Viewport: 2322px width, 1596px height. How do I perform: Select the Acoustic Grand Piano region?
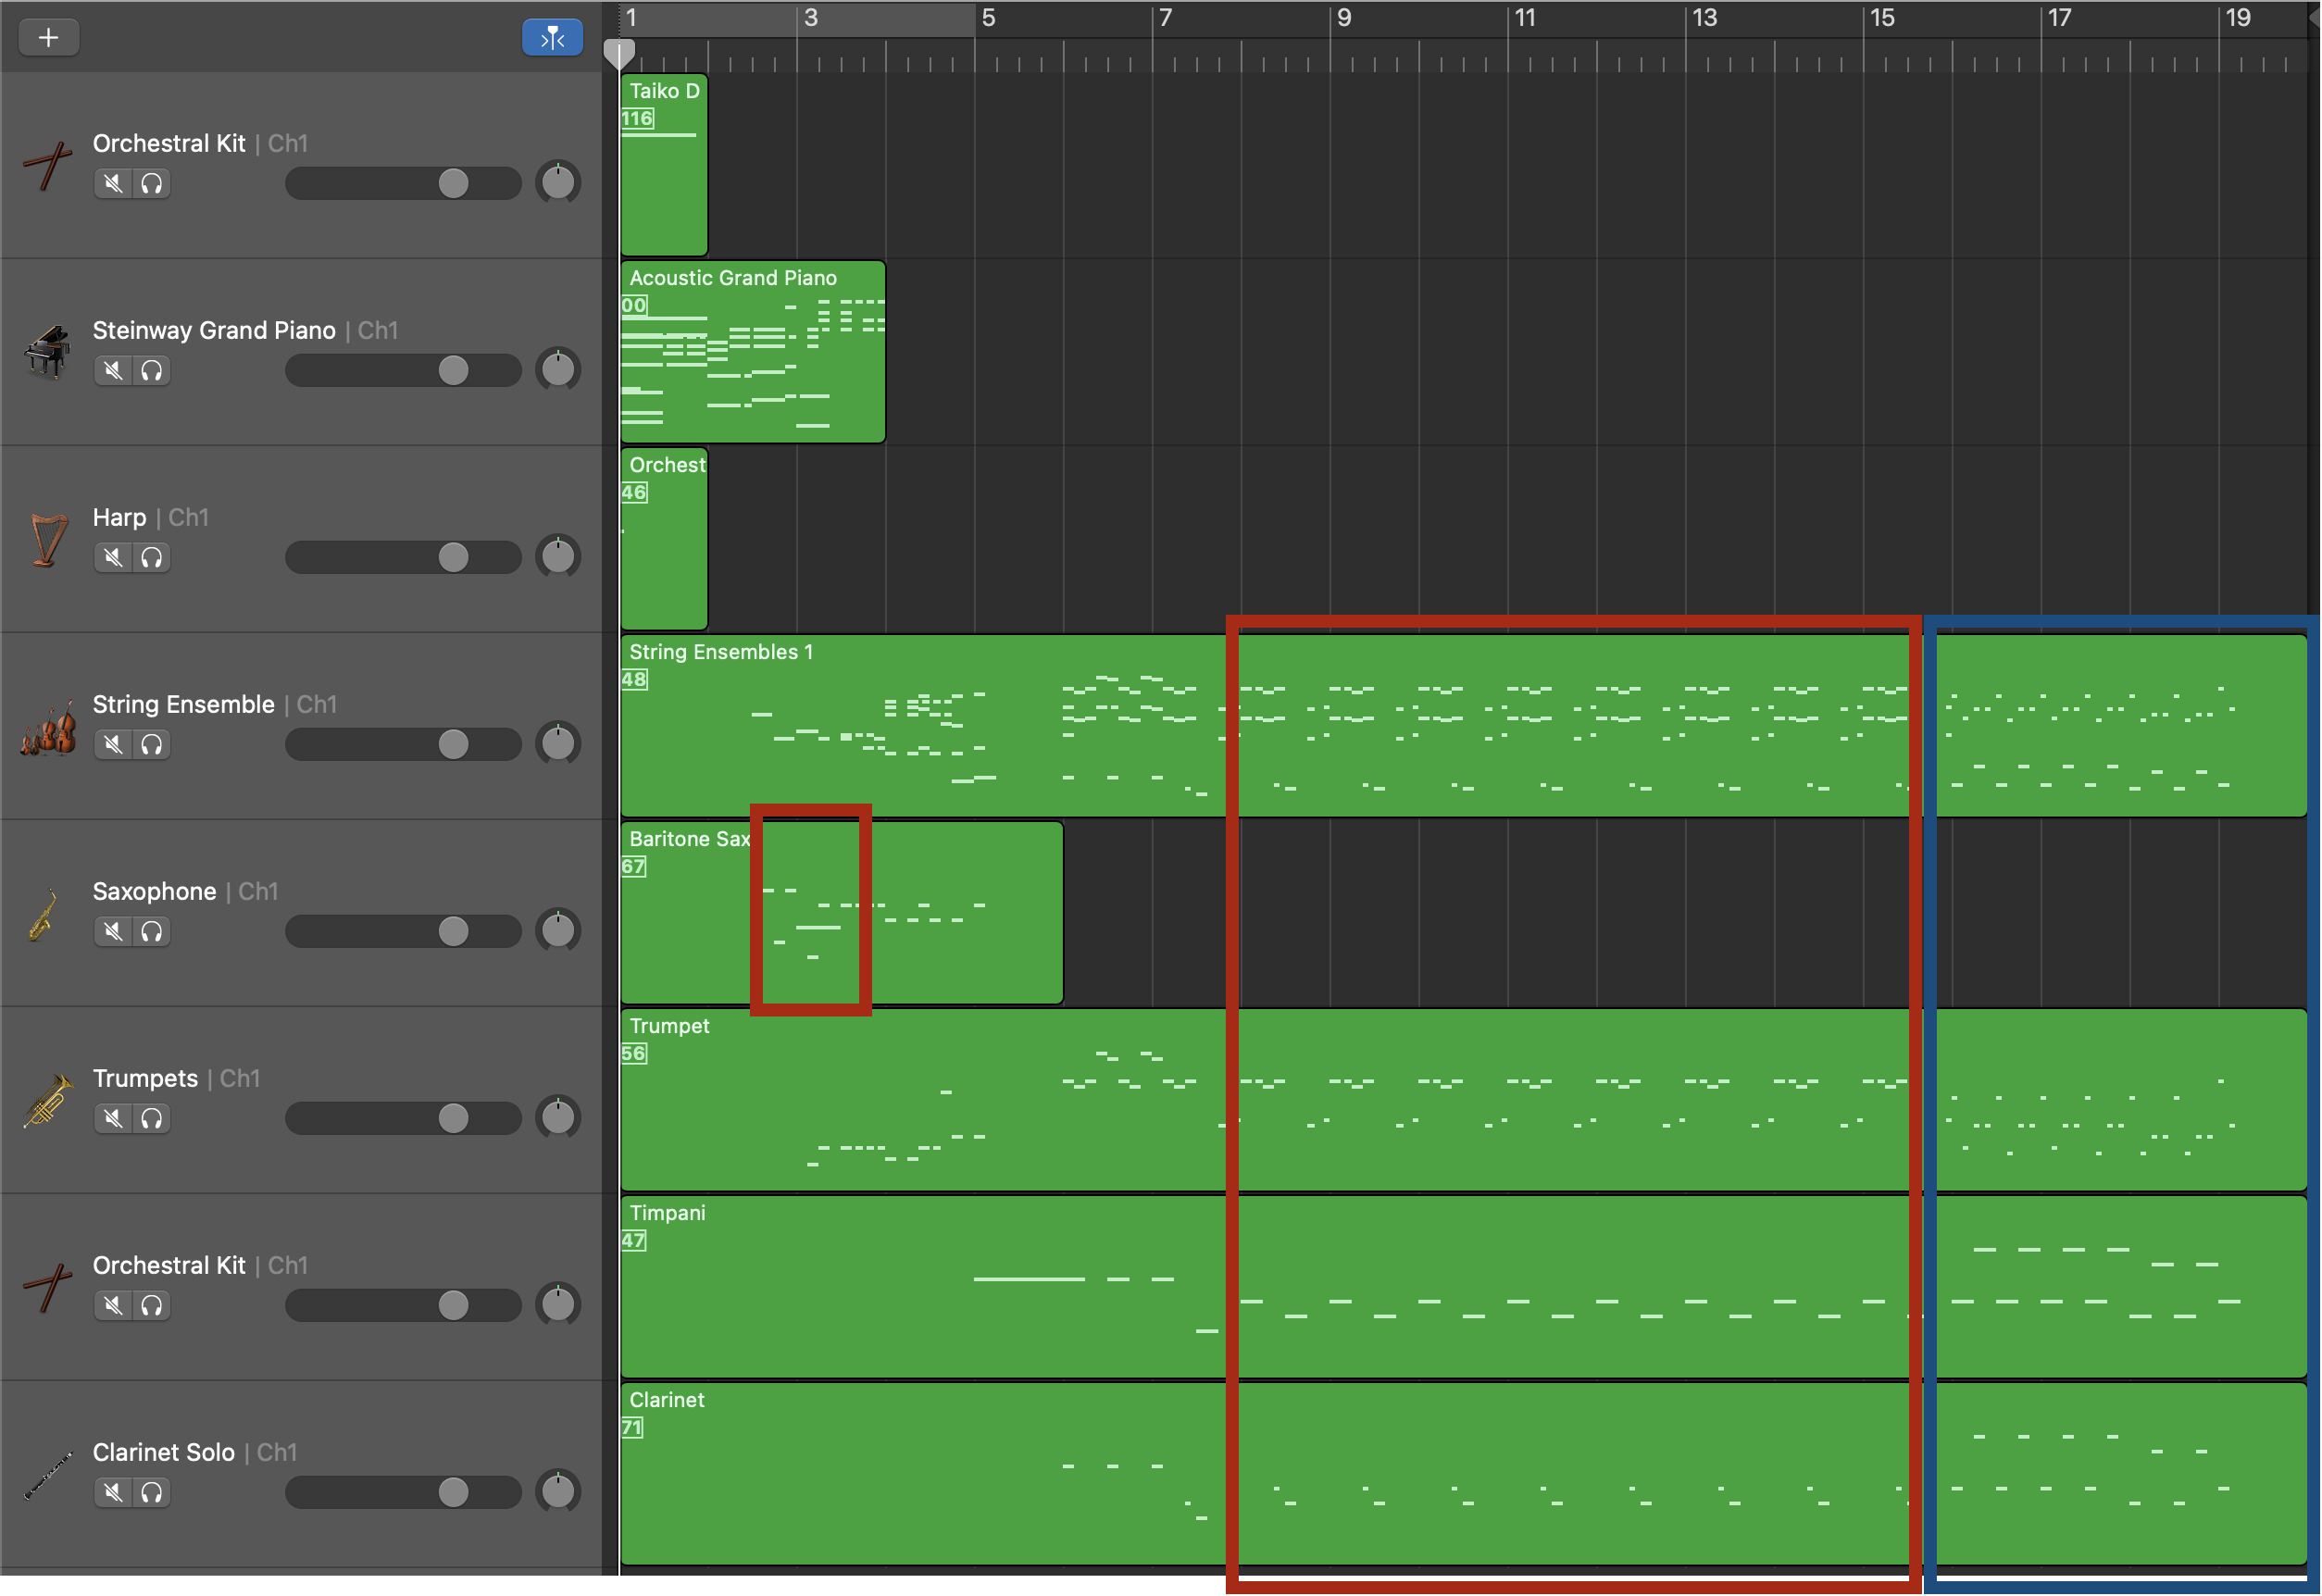click(x=750, y=350)
